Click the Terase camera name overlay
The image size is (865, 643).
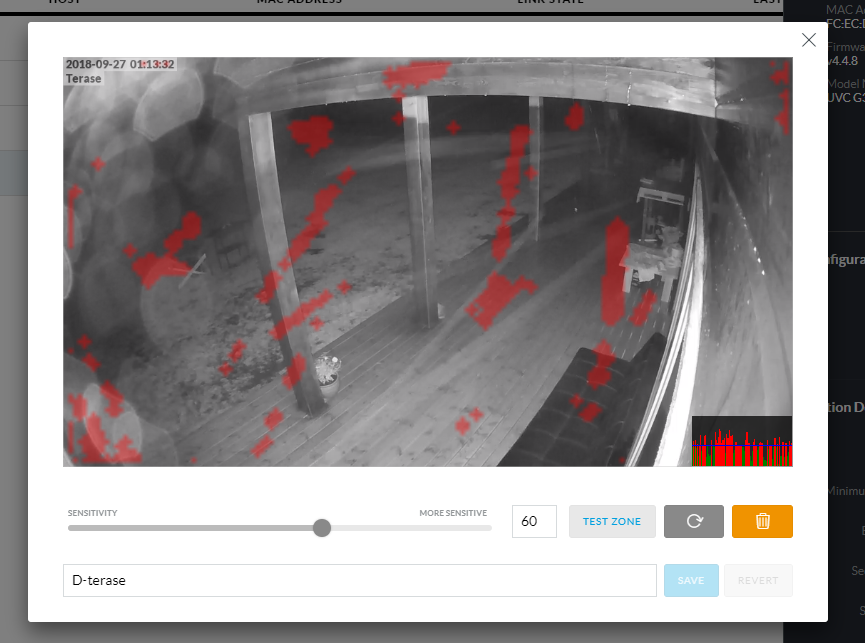84,78
